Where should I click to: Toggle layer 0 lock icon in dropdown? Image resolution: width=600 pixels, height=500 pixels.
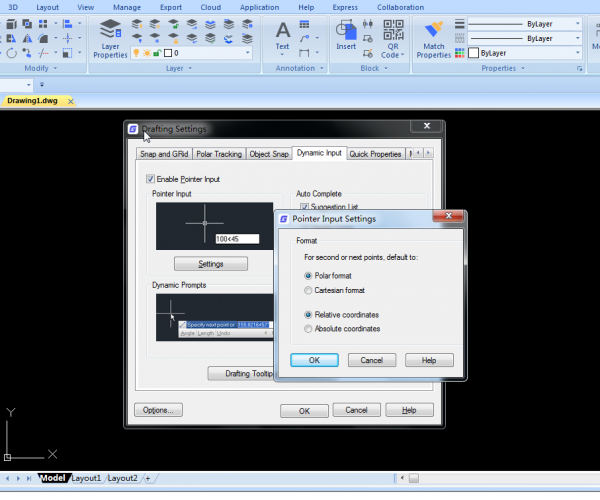[157, 53]
